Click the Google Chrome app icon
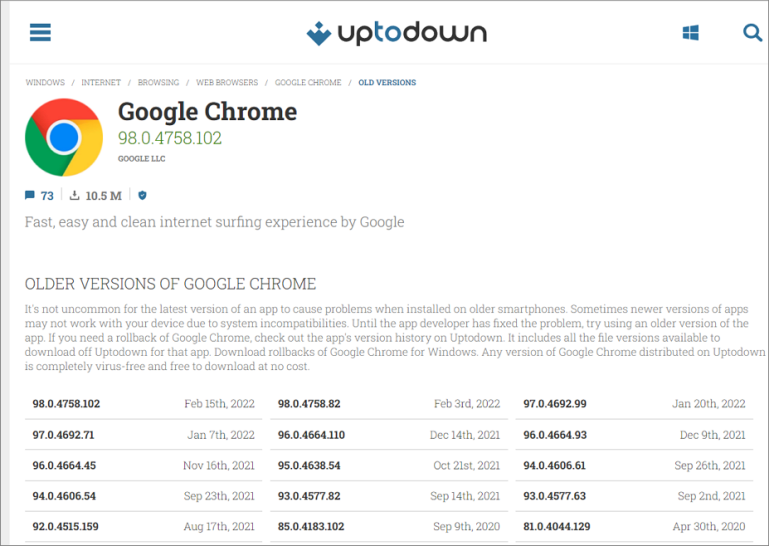769x546 pixels. pyautogui.click(x=63, y=138)
